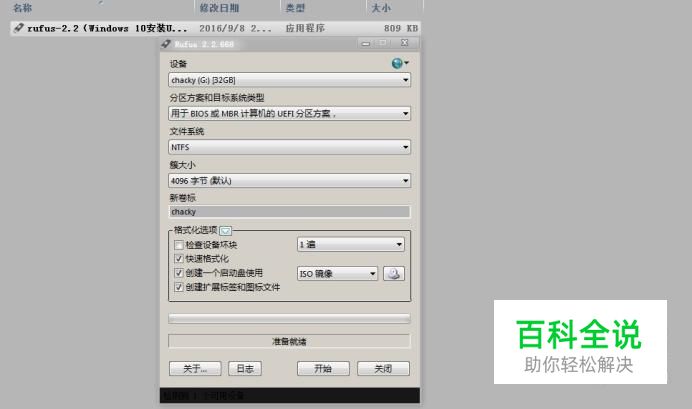This screenshot has height=409, width=692.
Task: Toggle the advanced format options arrow icon
Action: (225, 231)
